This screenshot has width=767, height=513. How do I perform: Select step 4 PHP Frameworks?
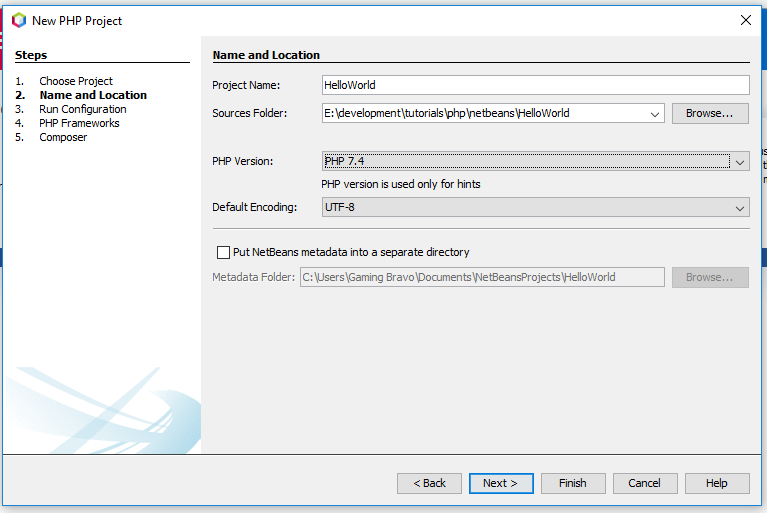tap(79, 123)
